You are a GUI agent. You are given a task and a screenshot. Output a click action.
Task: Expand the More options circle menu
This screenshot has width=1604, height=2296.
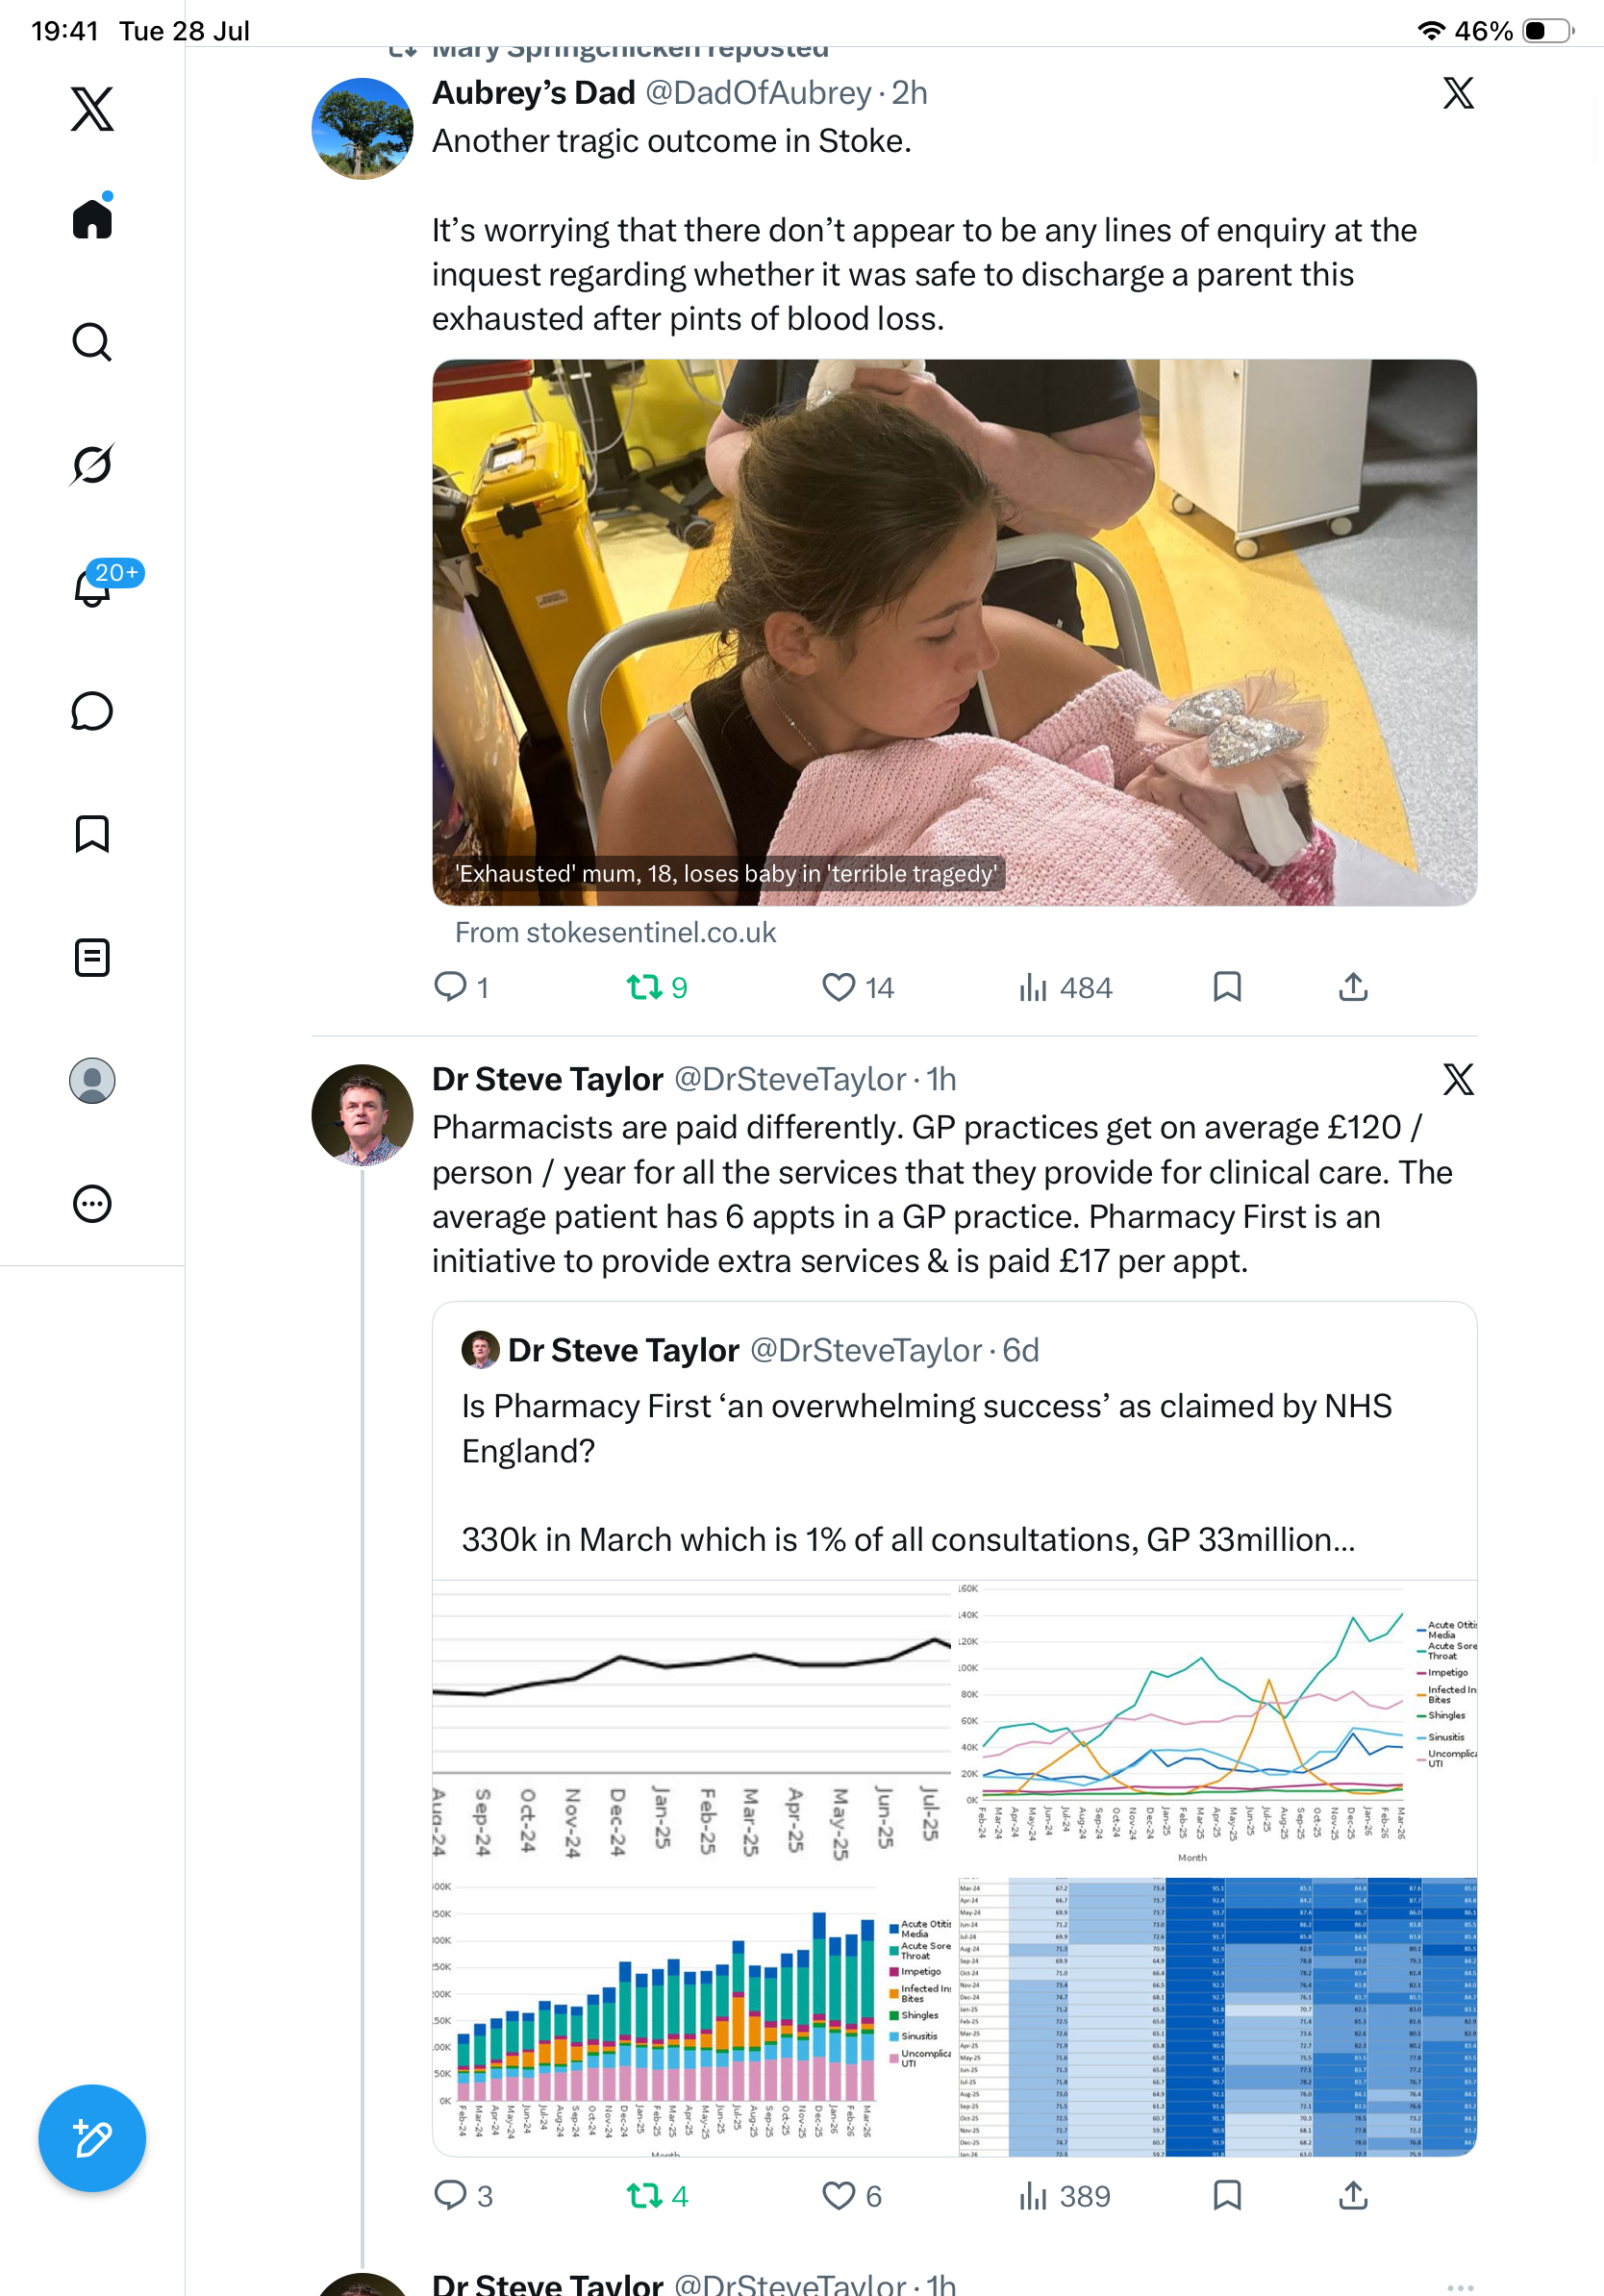92,1204
